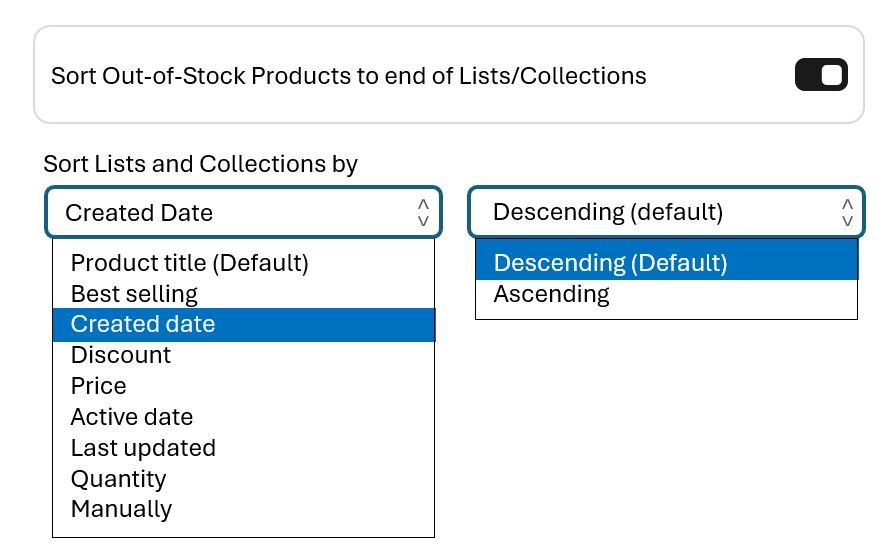
Task: Click the Sort Lists and Collections by label
Action: [200, 164]
